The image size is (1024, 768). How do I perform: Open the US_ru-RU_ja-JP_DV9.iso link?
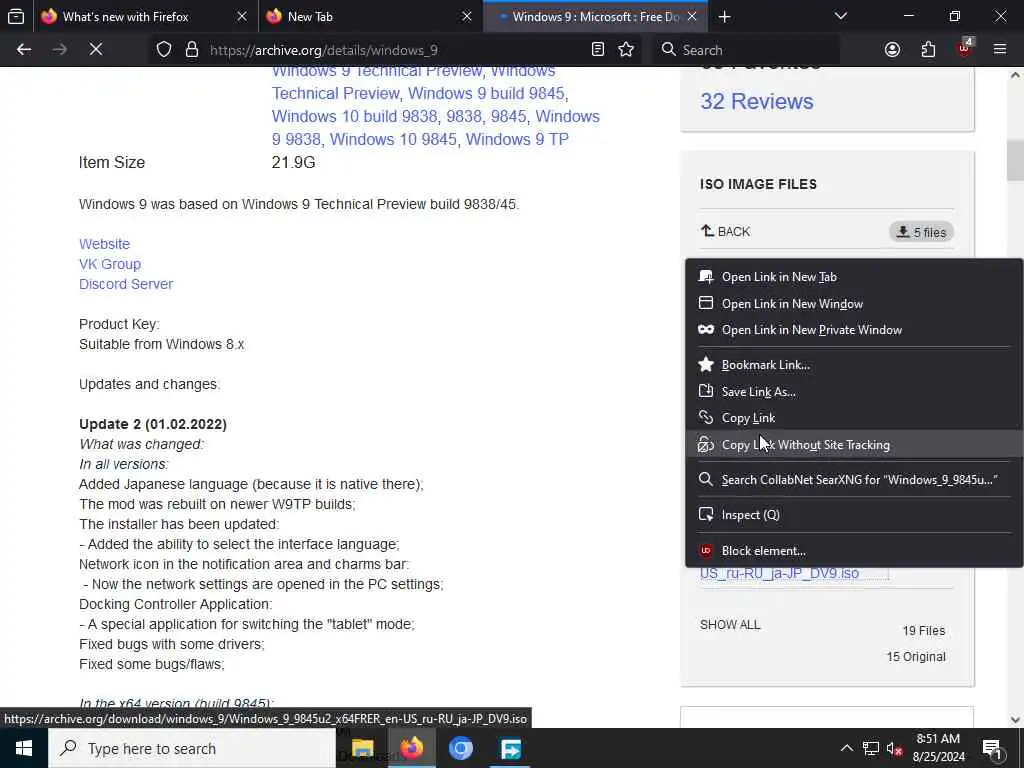point(779,573)
